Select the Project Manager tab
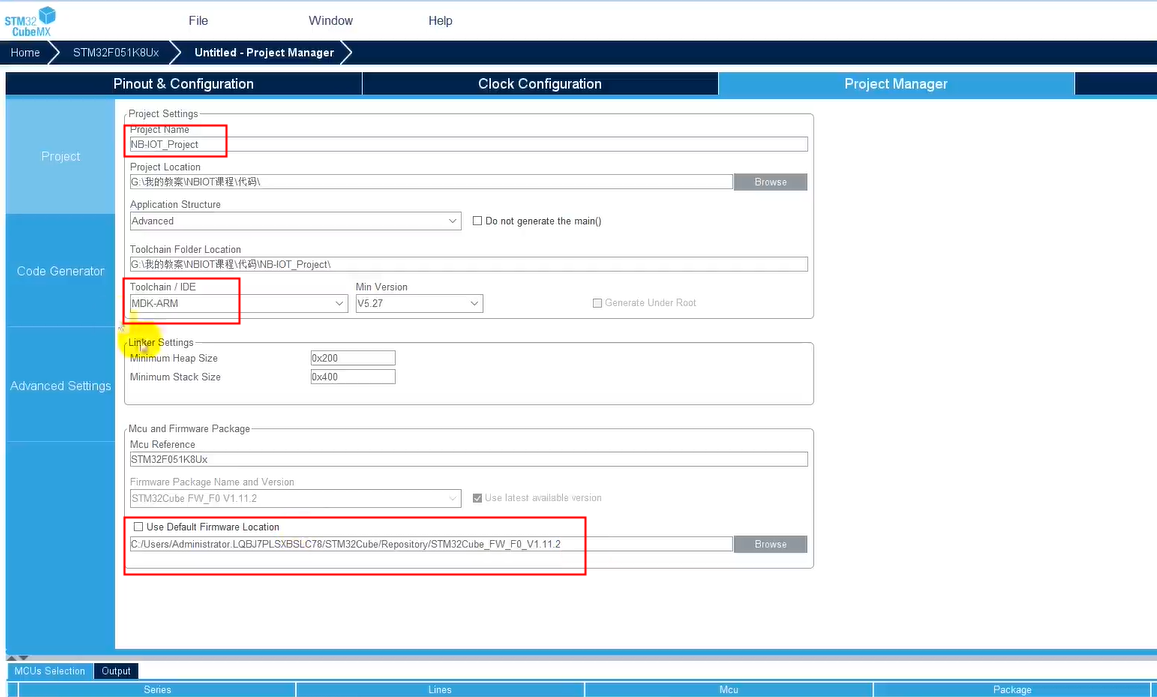Screen dimensions: 1157x697 tap(896, 83)
